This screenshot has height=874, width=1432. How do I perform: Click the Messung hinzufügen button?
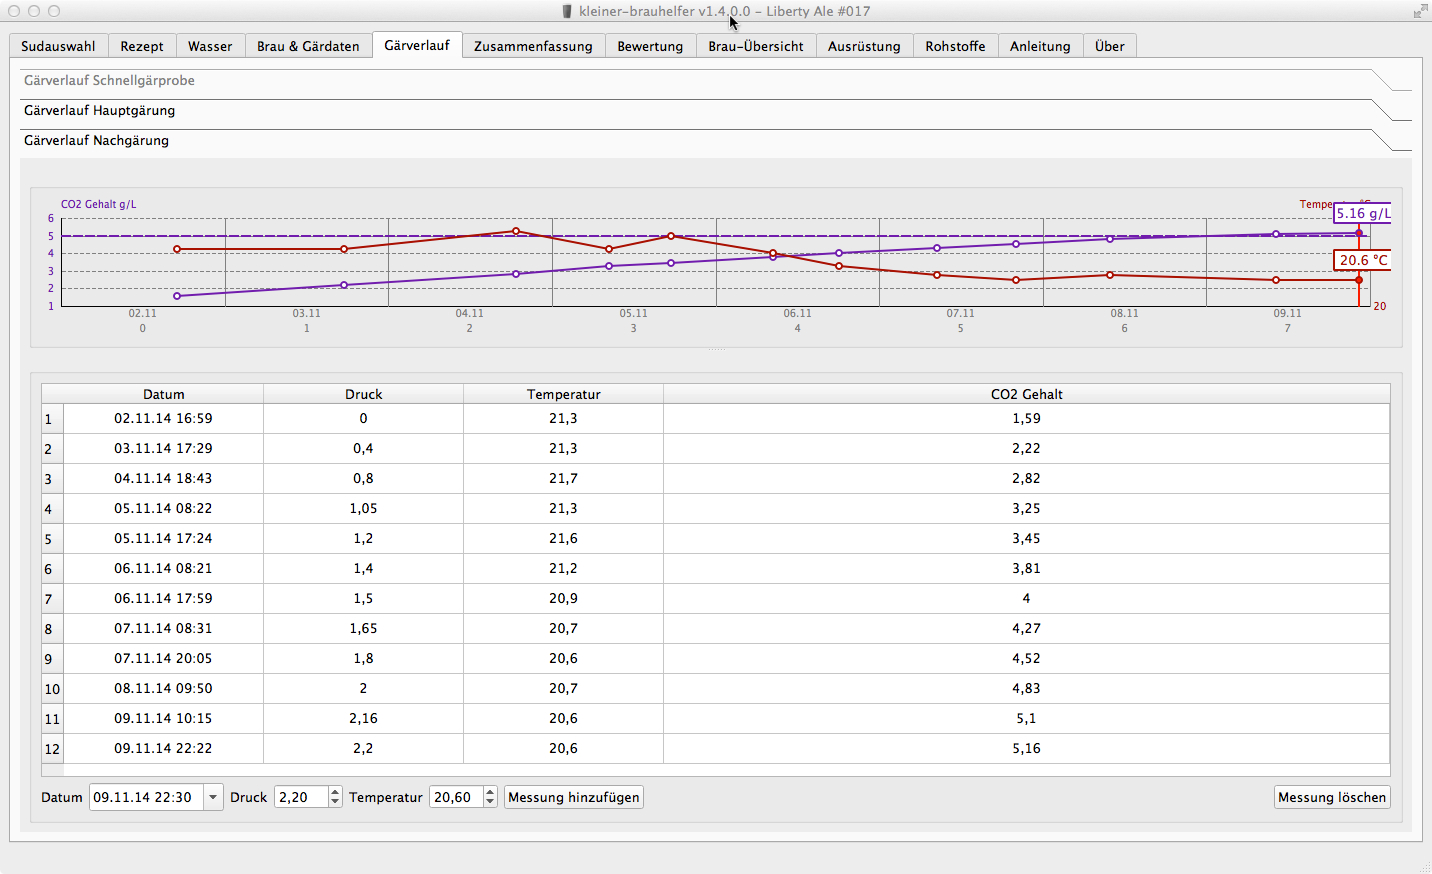click(x=573, y=797)
